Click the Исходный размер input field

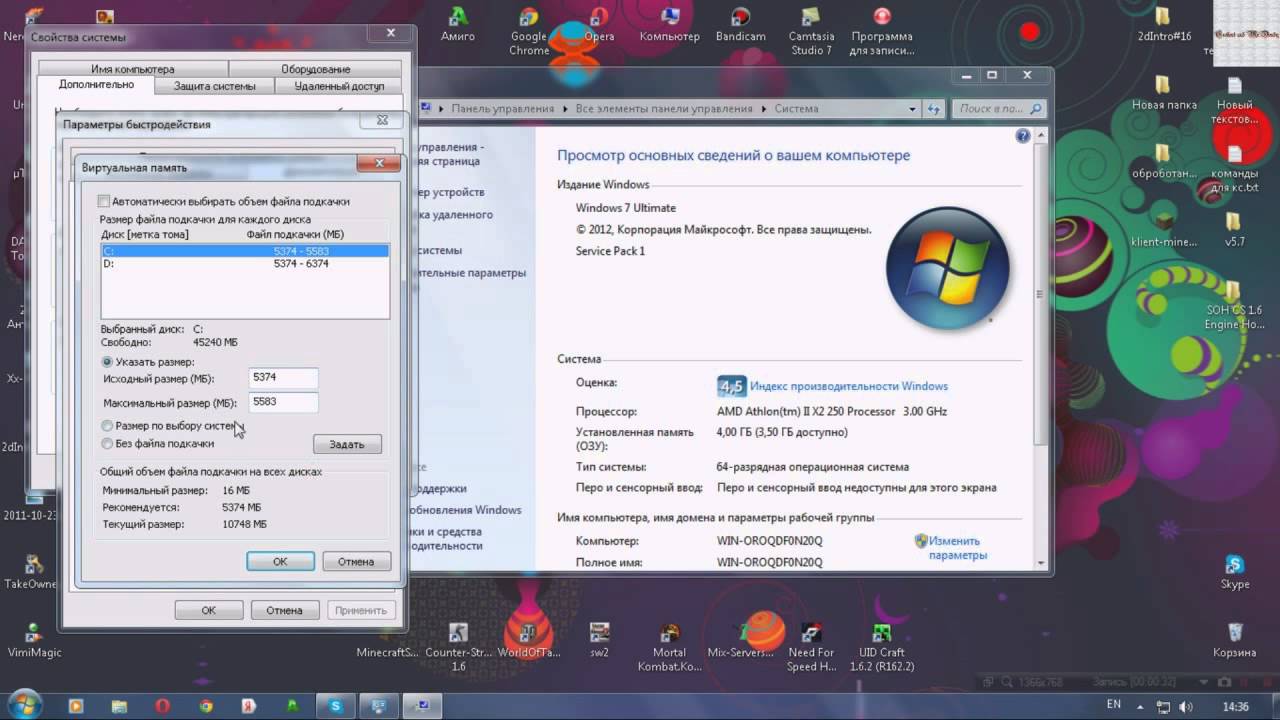283,378
